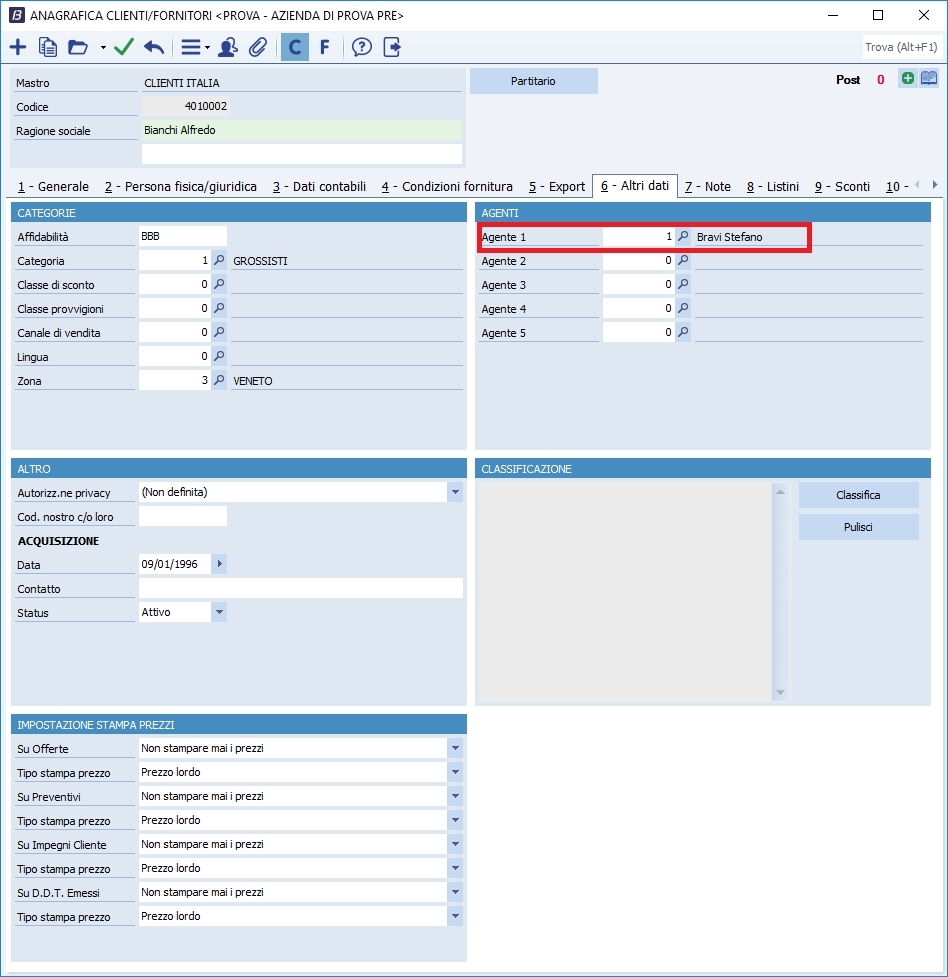Image resolution: width=948 pixels, height=977 pixels.
Task: Click the Classificazione scrollbar down arrow
Action: [780, 692]
